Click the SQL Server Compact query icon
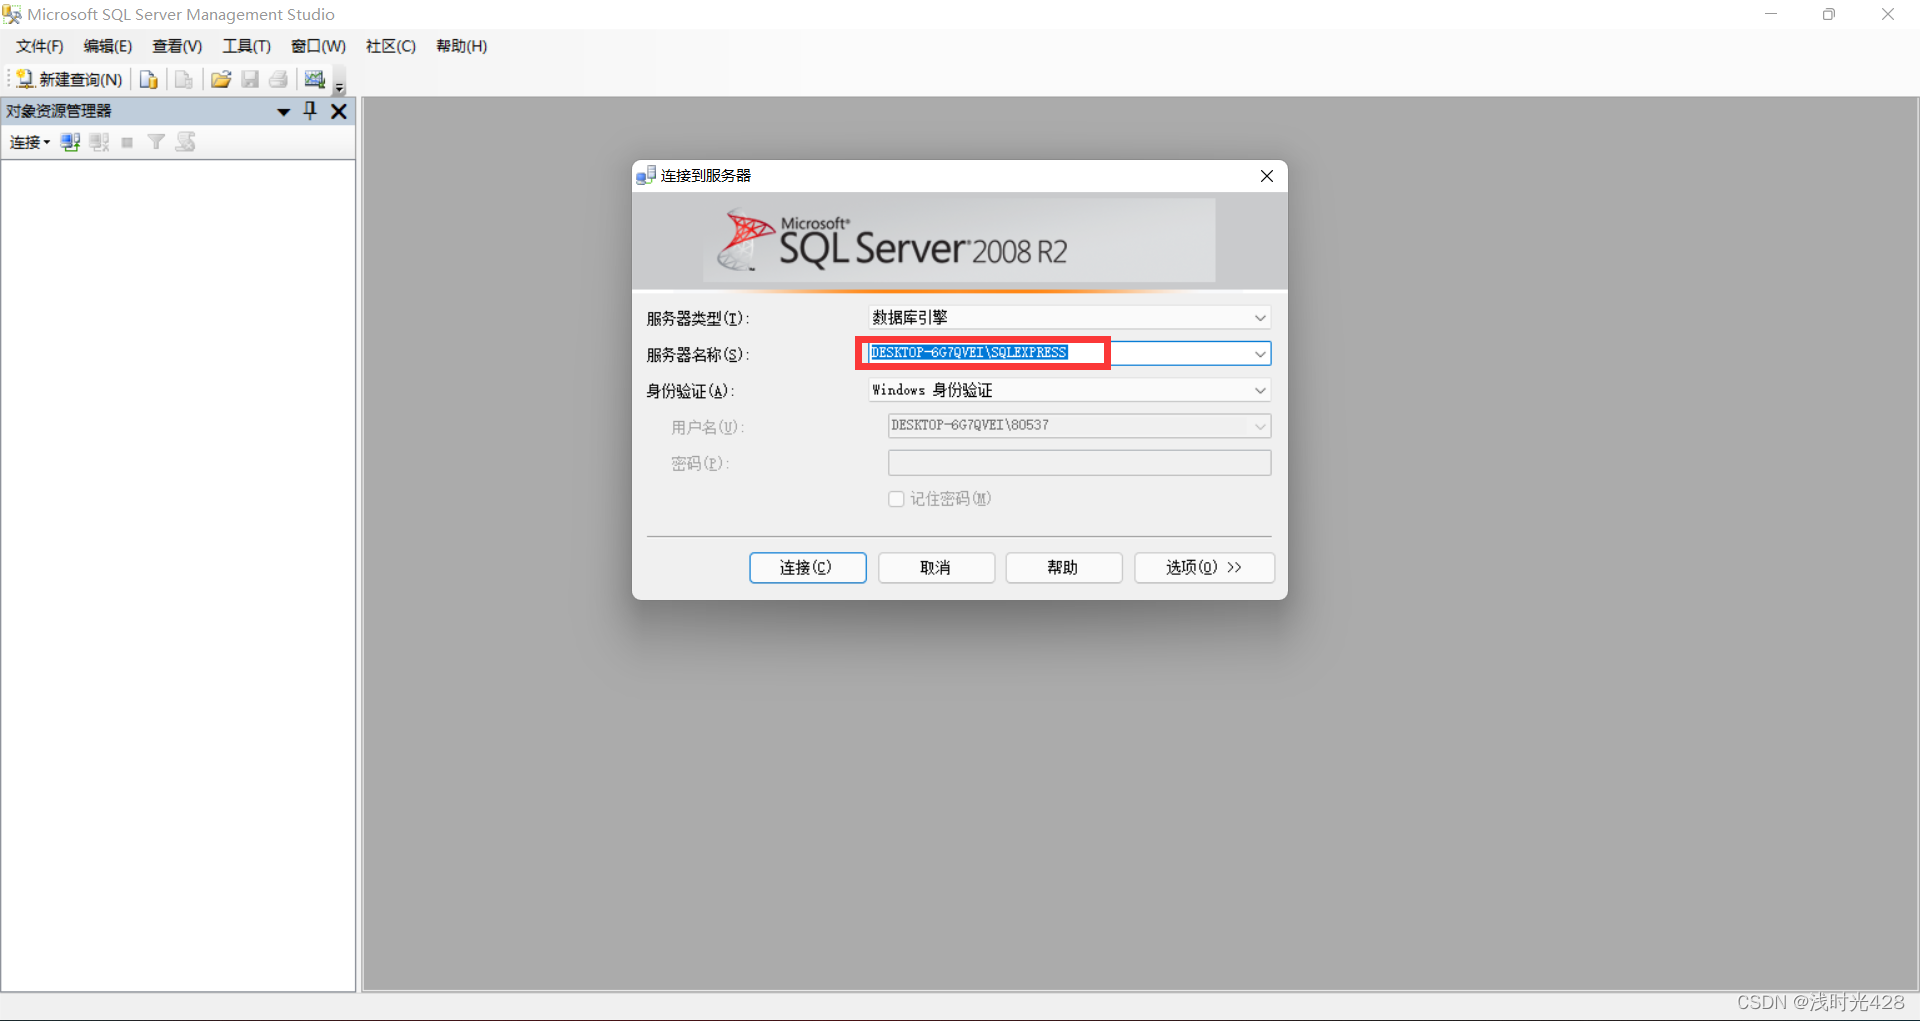The height and width of the screenshot is (1021, 1920). tap(184, 79)
